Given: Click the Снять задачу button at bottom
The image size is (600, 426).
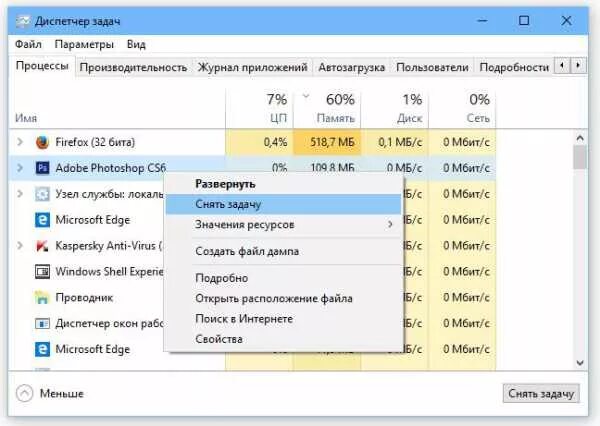Looking at the screenshot, I should 541,393.
